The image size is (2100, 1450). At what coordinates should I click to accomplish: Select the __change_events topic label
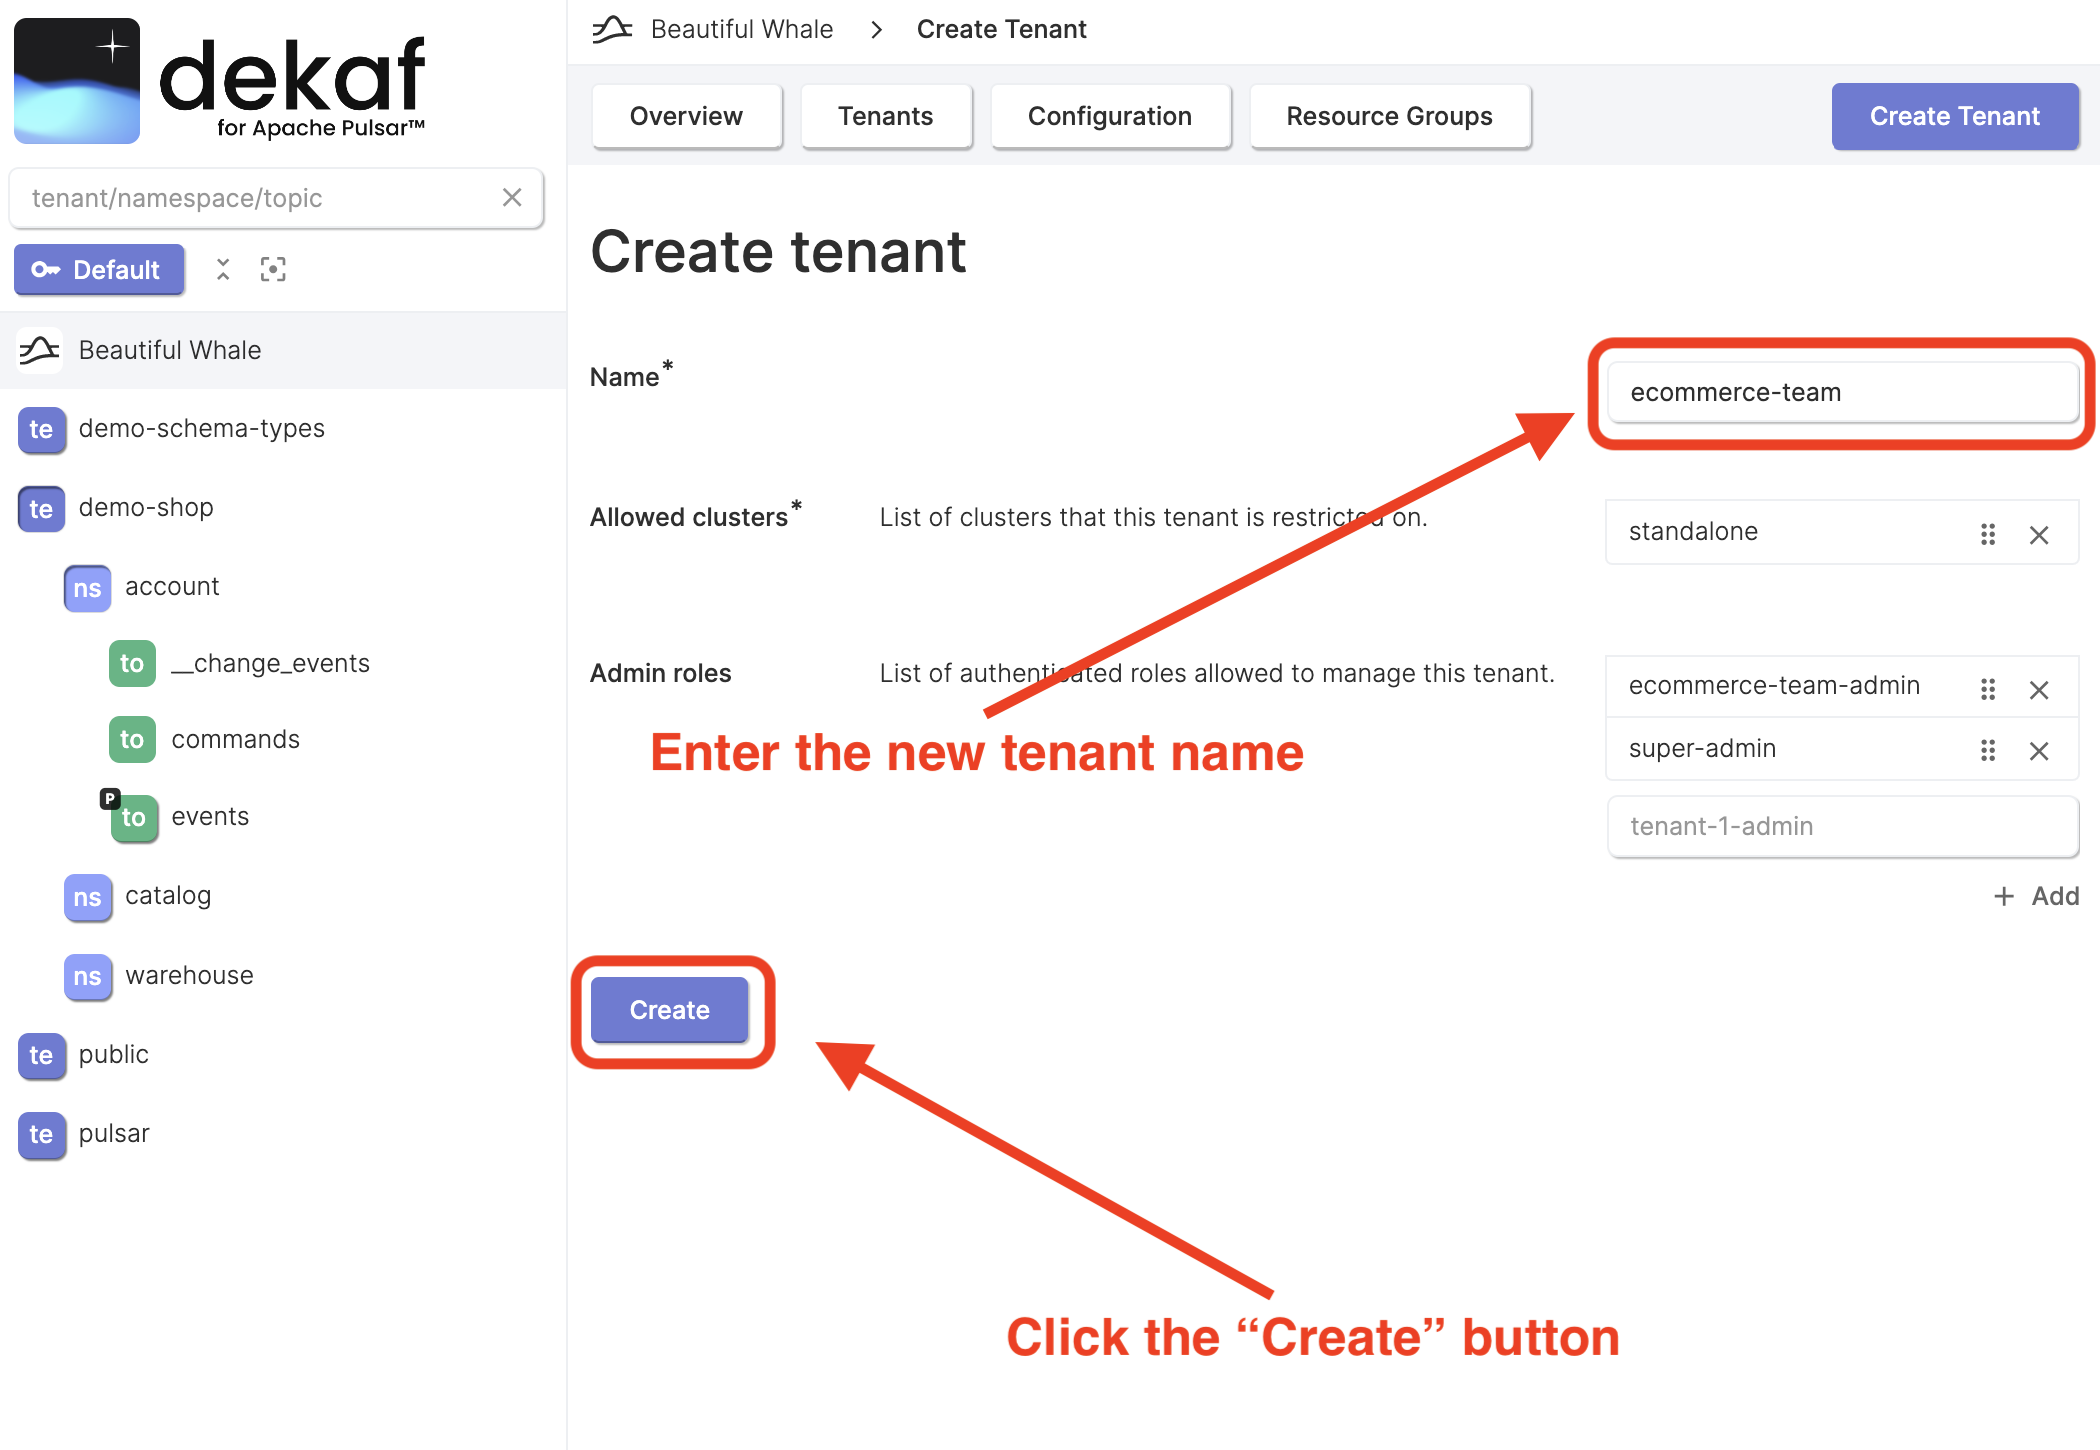point(271,664)
